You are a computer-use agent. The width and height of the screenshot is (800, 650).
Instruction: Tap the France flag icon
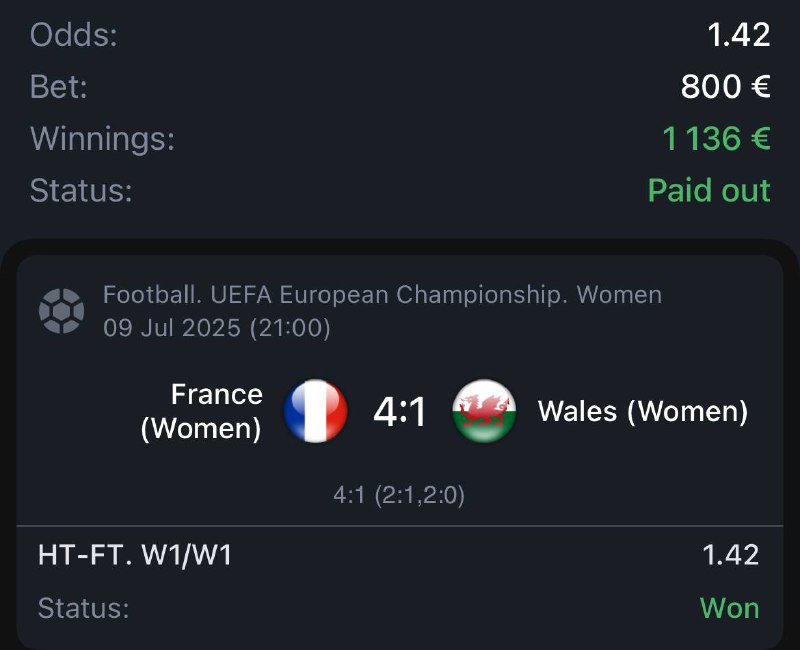coord(315,411)
